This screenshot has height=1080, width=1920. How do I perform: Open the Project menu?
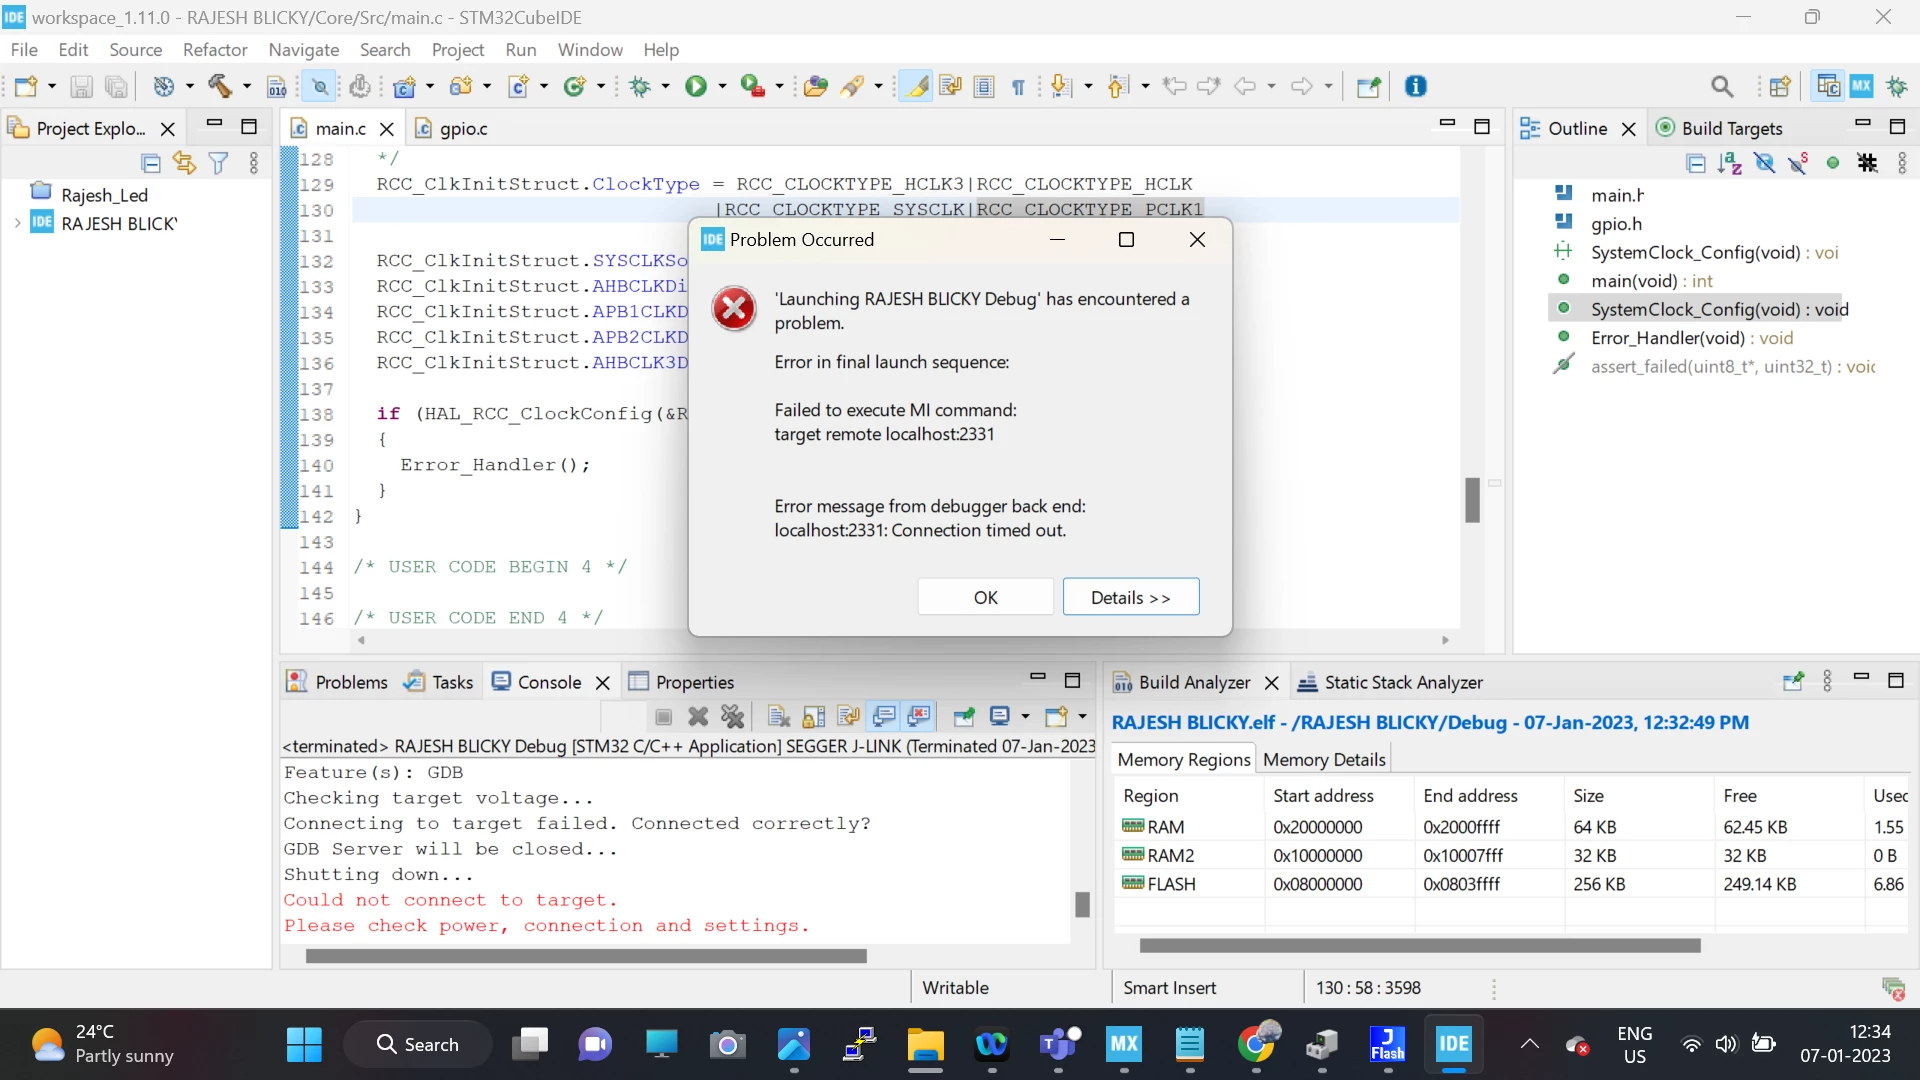457,50
